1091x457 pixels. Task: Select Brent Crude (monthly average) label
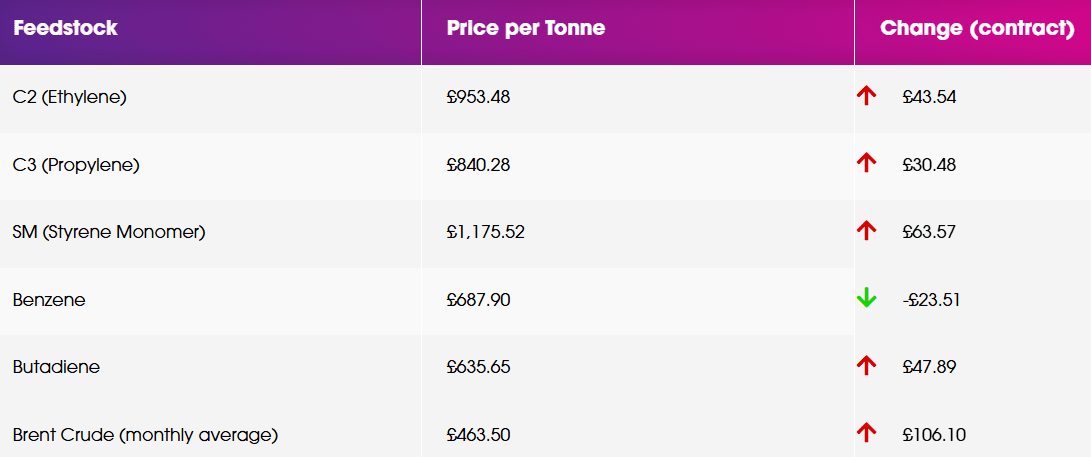[145, 435]
